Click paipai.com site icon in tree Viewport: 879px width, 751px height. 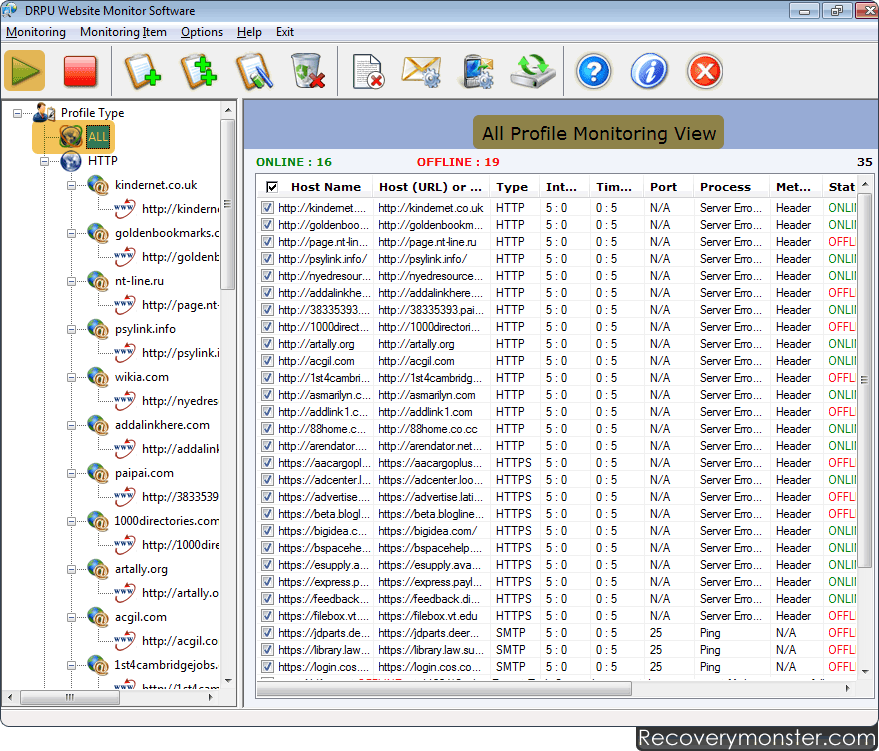pyautogui.click(x=98, y=473)
